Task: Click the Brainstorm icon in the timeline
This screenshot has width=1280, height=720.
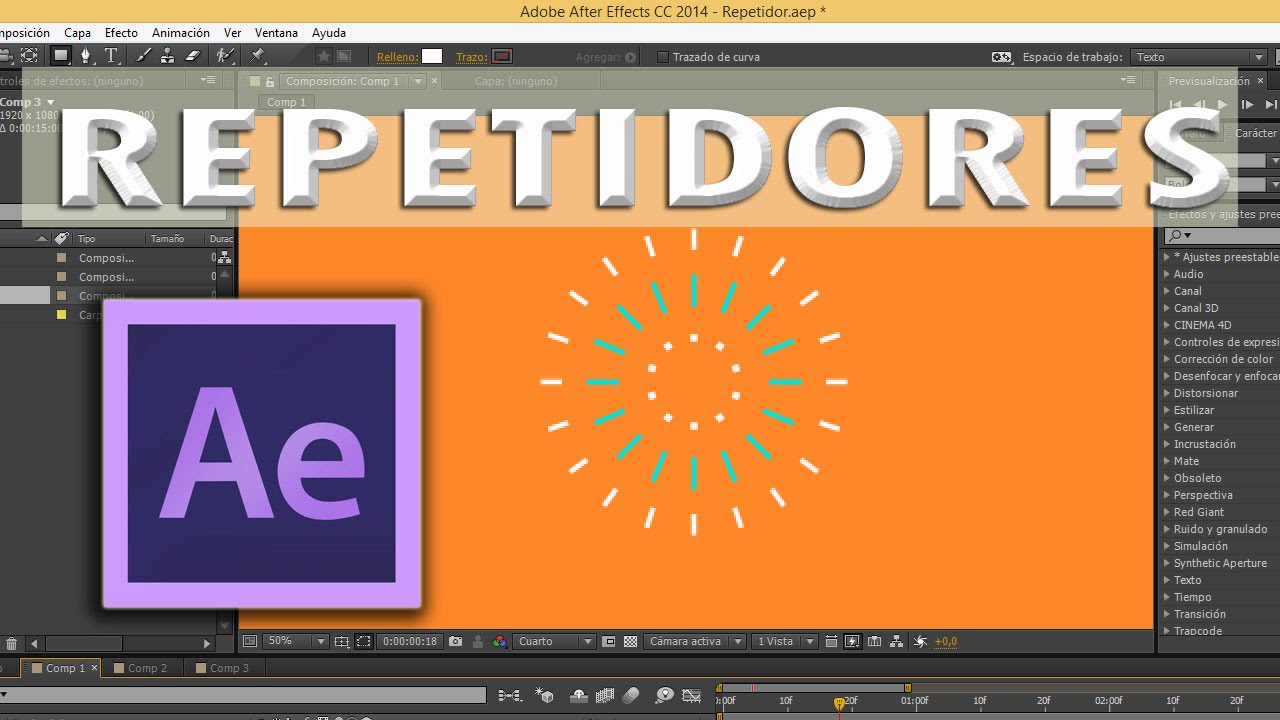Action: coord(664,695)
